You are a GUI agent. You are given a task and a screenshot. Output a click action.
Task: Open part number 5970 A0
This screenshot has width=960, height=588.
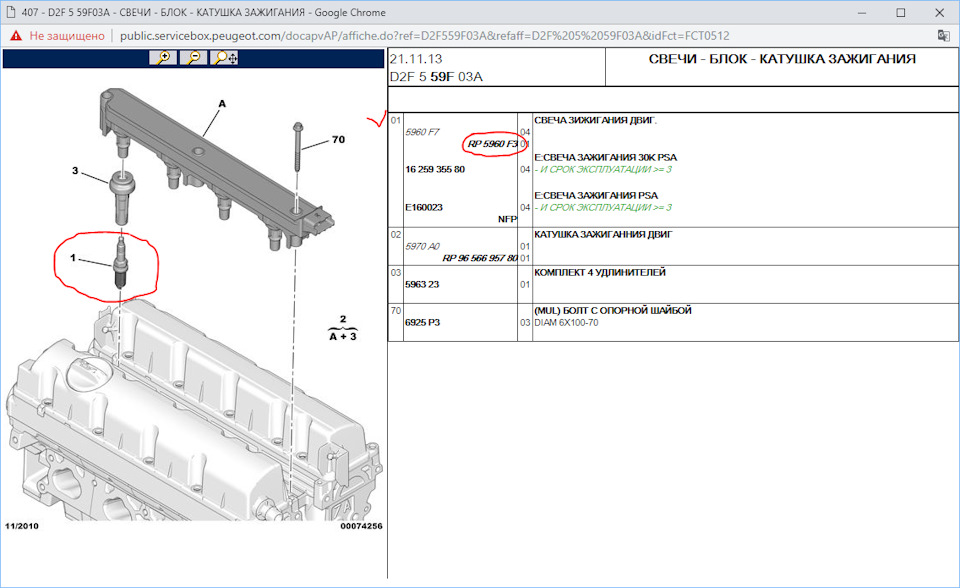tap(422, 246)
